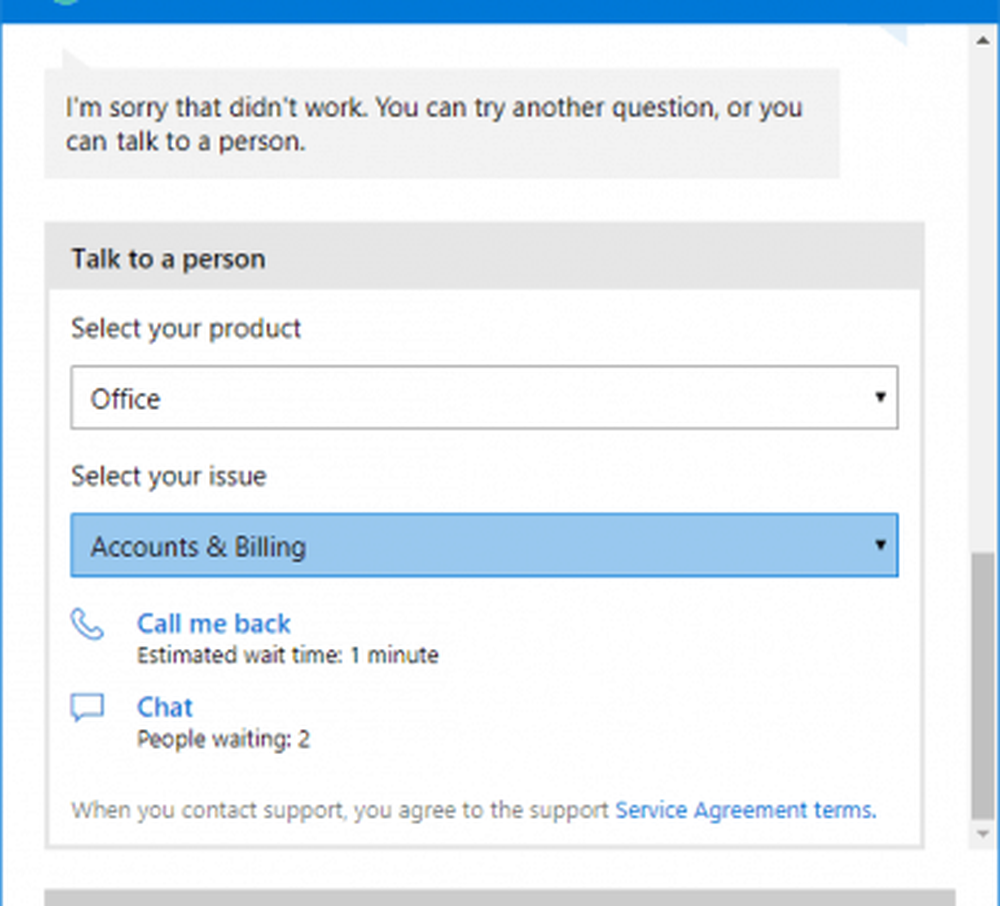Click the scrollbar down arrow
The width and height of the screenshot is (1000, 906).
pos(983,833)
